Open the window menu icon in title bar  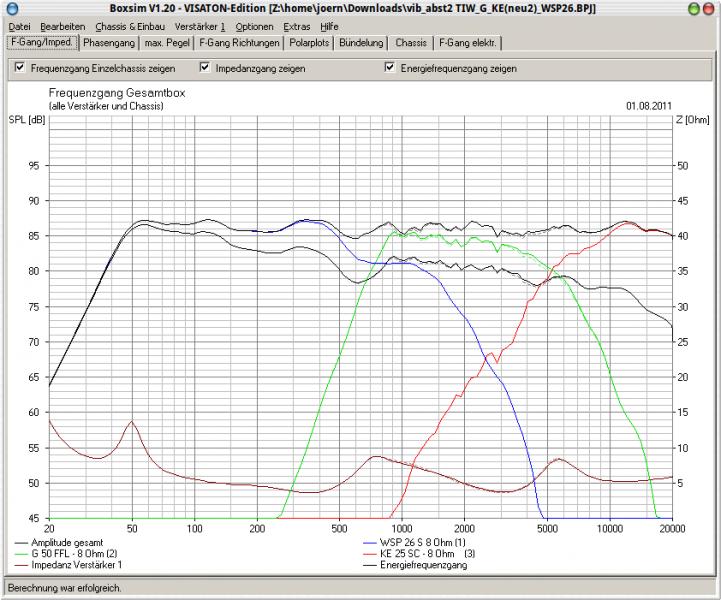pyautogui.click(x=10, y=8)
